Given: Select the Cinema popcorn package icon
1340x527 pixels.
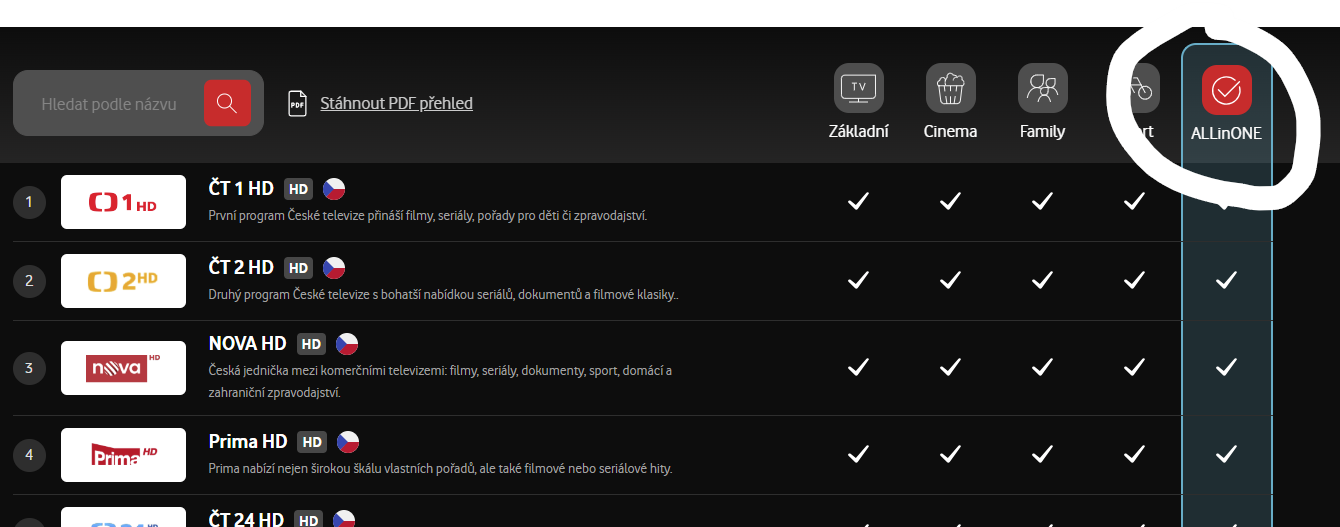Looking at the screenshot, I should click(950, 88).
